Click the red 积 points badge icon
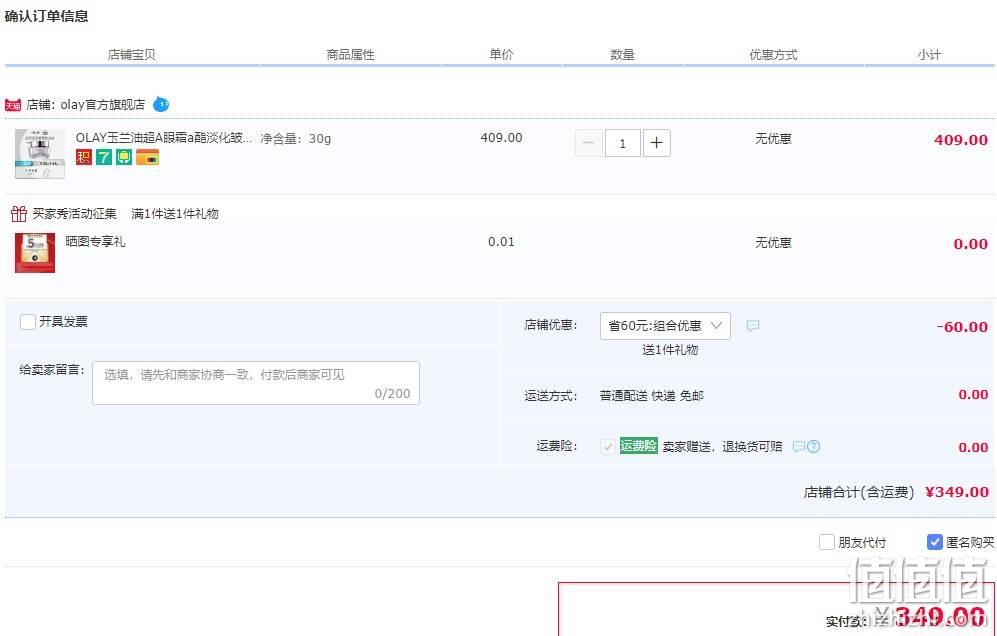This screenshot has width=997, height=636. pyautogui.click(x=83, y=156)
